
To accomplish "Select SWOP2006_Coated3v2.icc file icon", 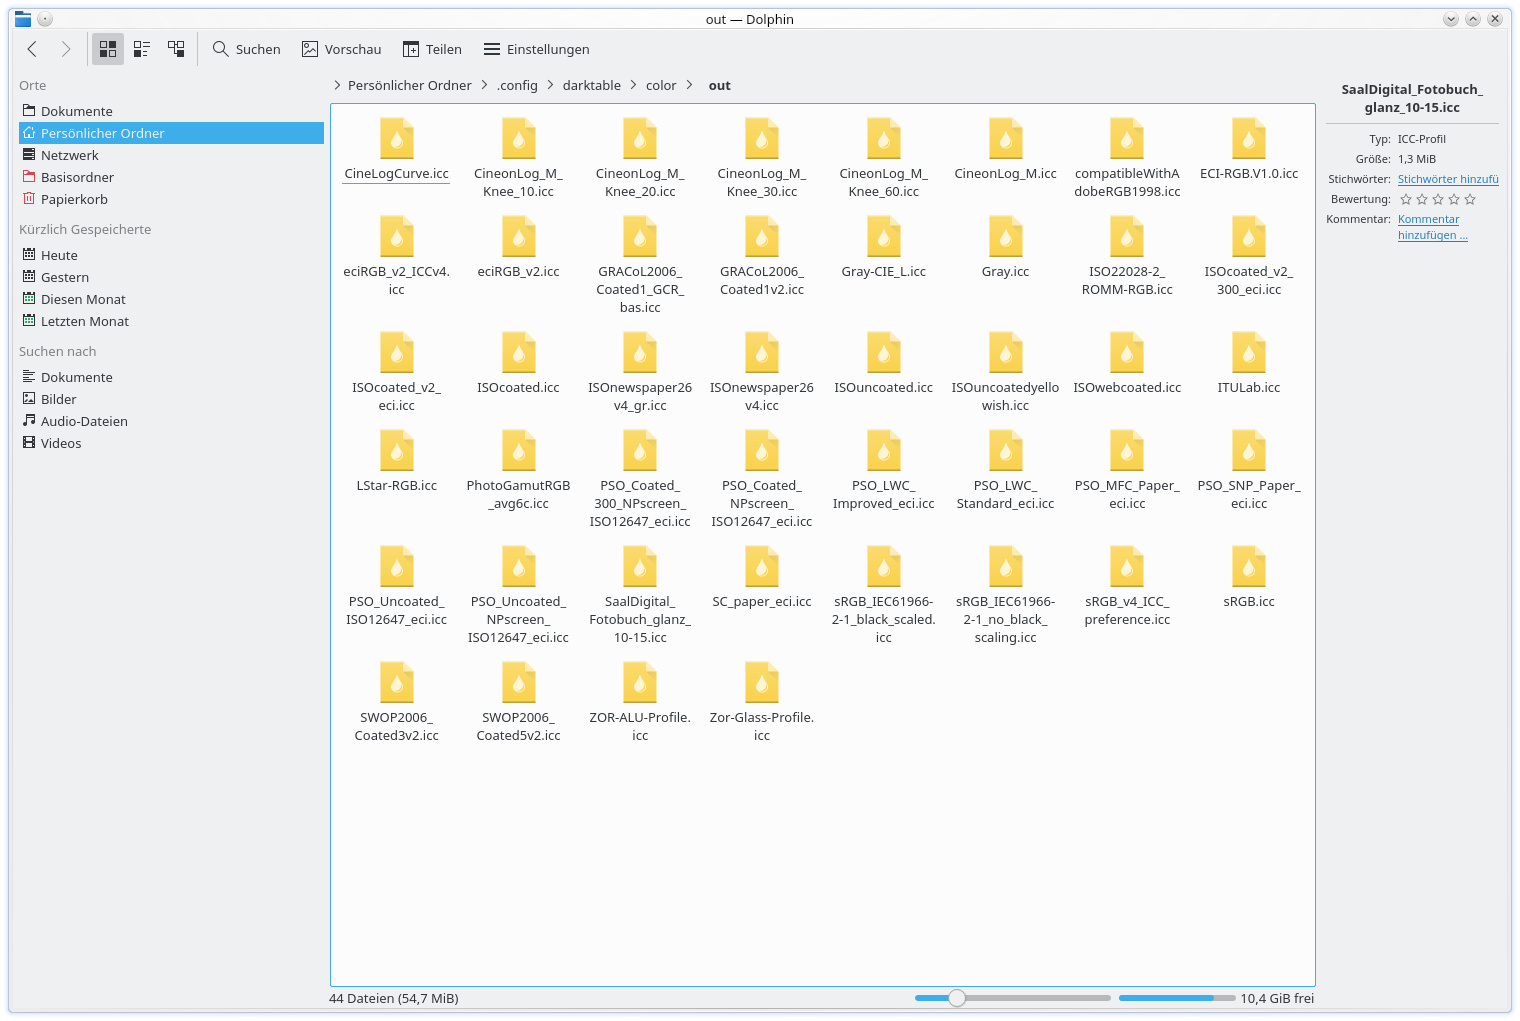I will [397, 683].
